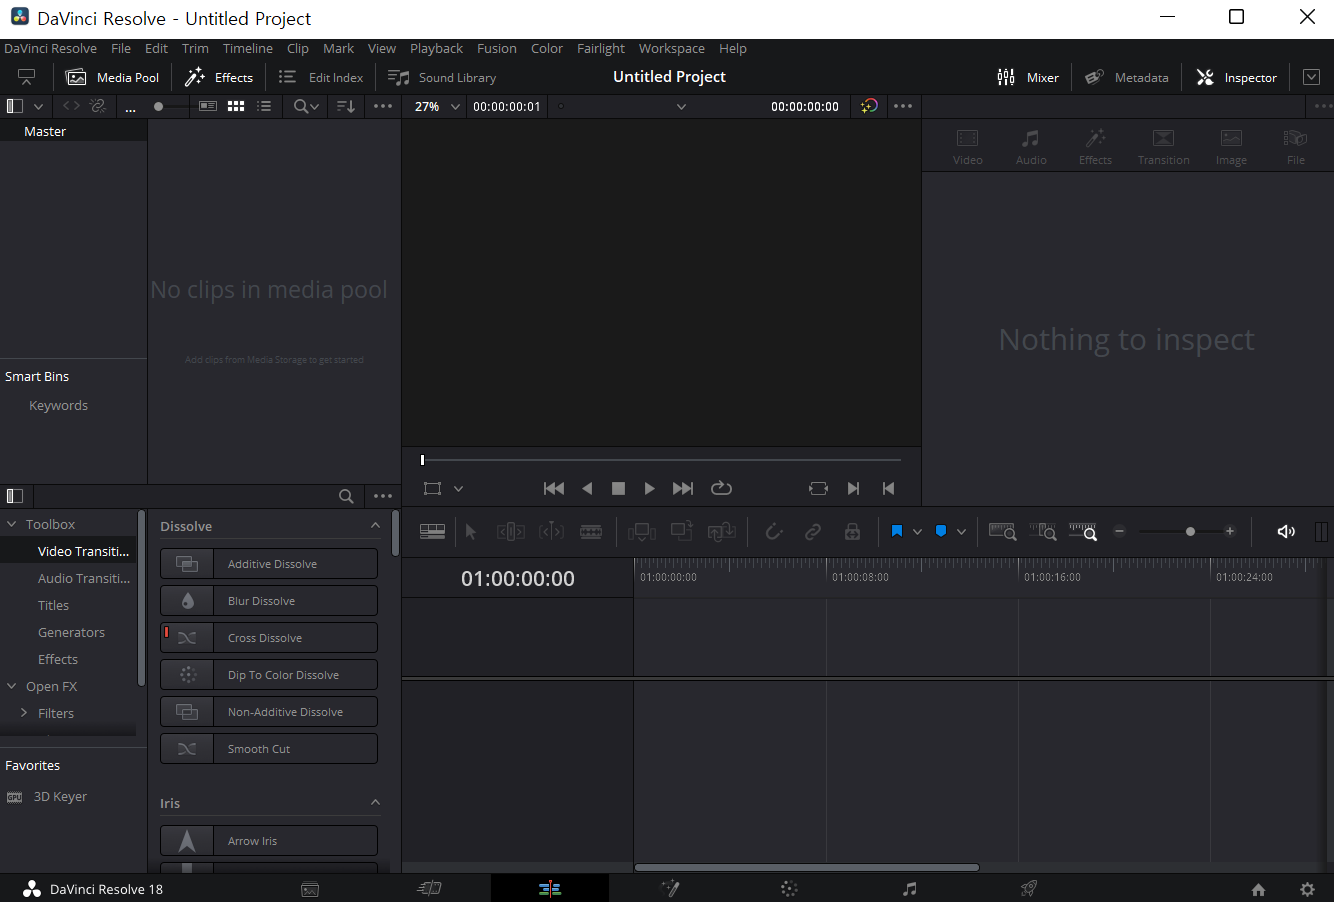Open the timeline name dropdown in viewer

coord(681,106)
